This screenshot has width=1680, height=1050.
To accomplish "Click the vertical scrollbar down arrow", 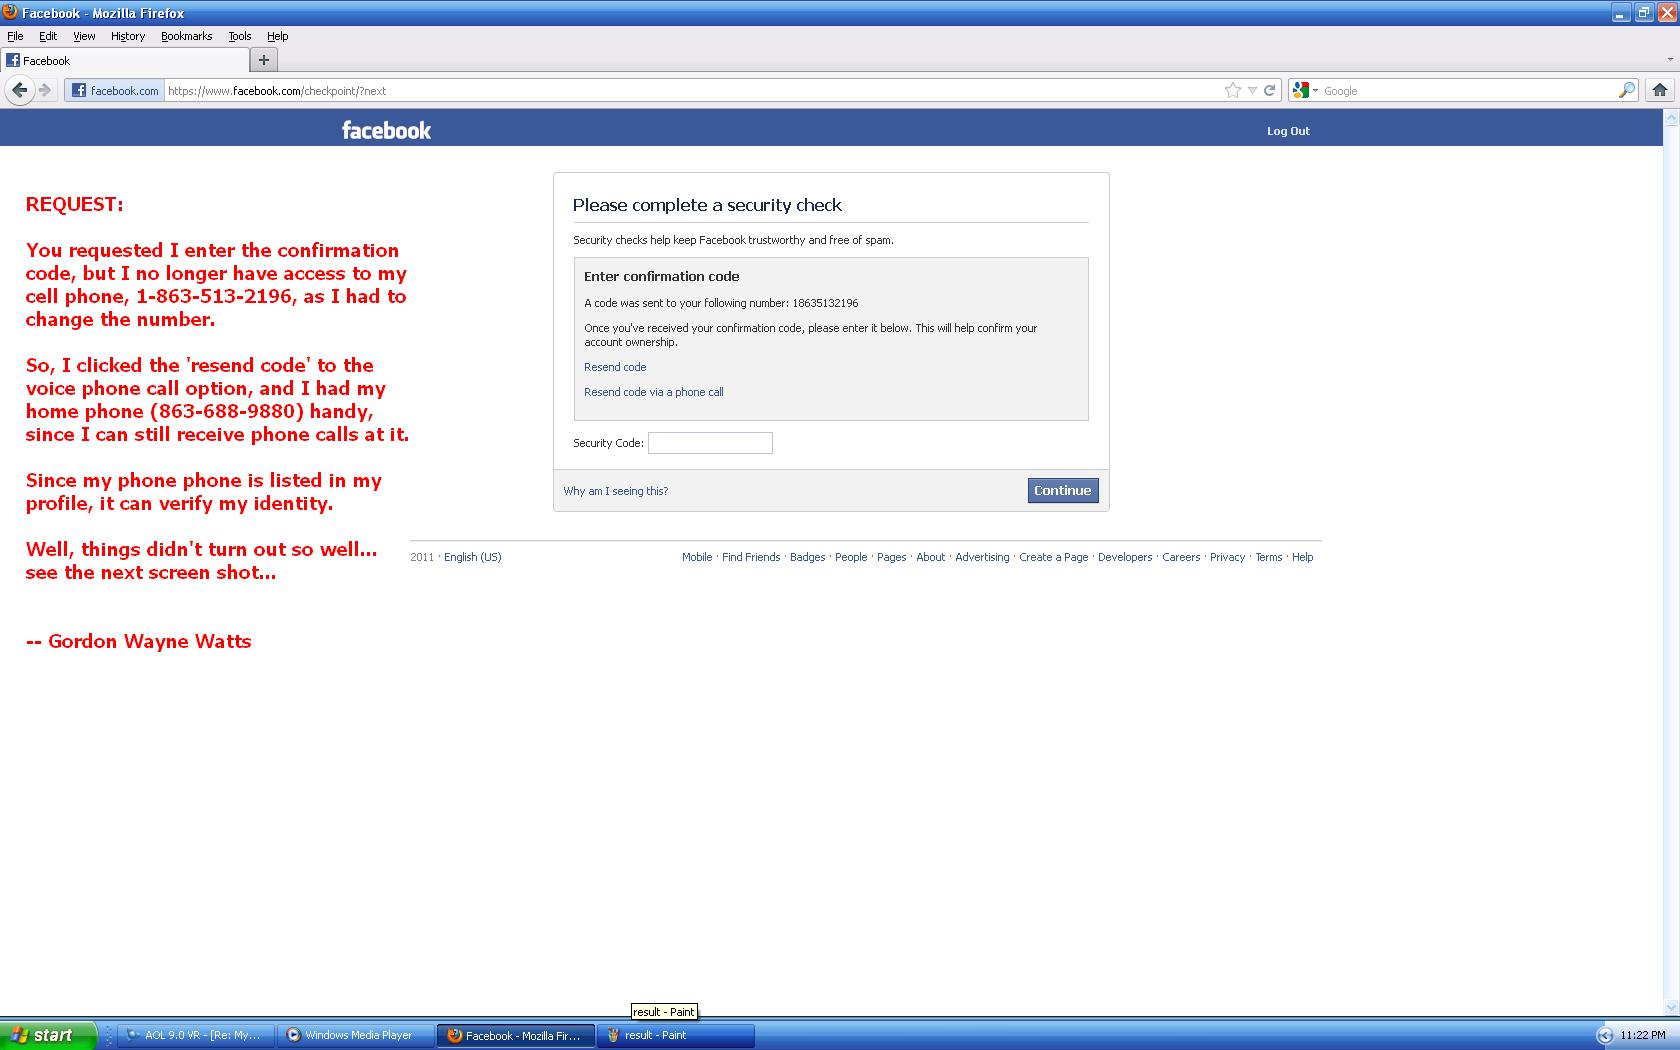I will point(1671,1007).
